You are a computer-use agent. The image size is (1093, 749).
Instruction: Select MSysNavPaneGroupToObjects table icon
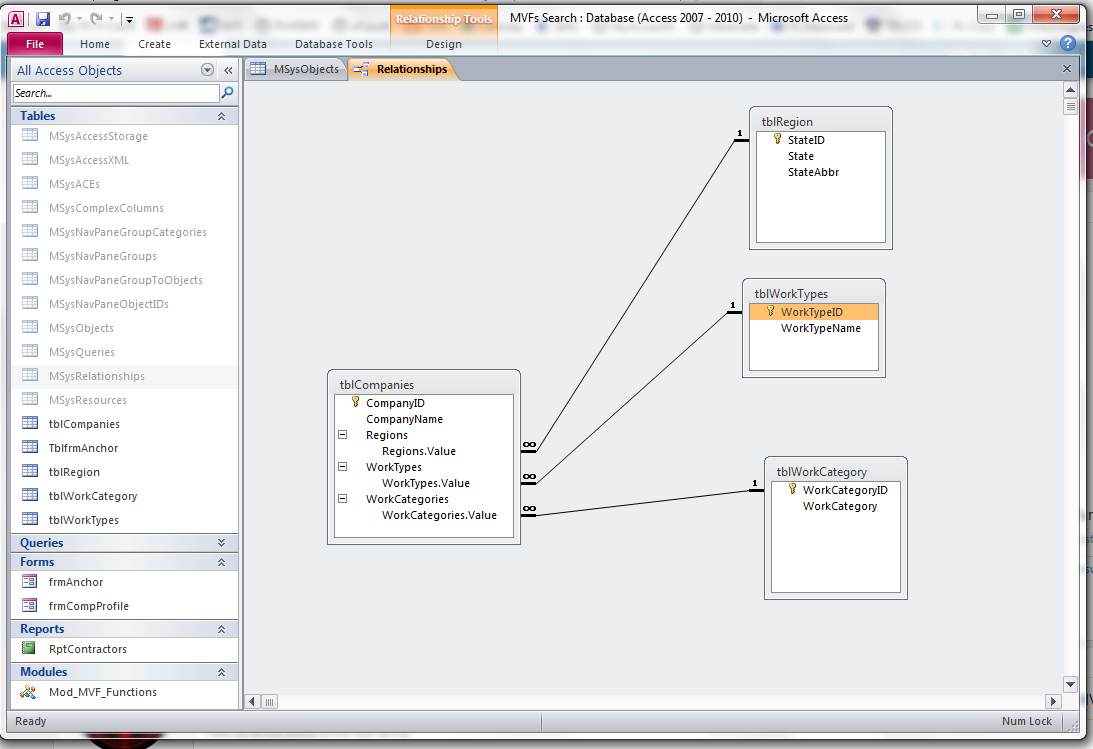point(30,279)
